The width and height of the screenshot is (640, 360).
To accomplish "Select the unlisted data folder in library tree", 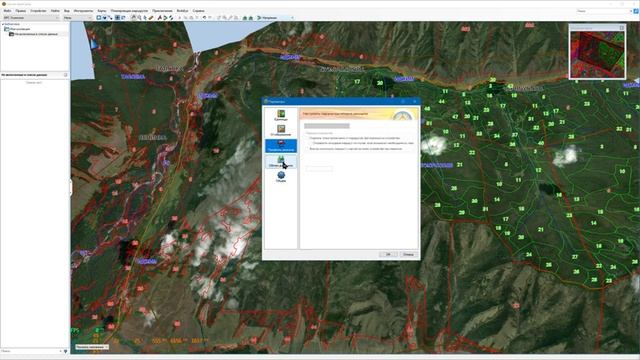I will coord(33,34).
